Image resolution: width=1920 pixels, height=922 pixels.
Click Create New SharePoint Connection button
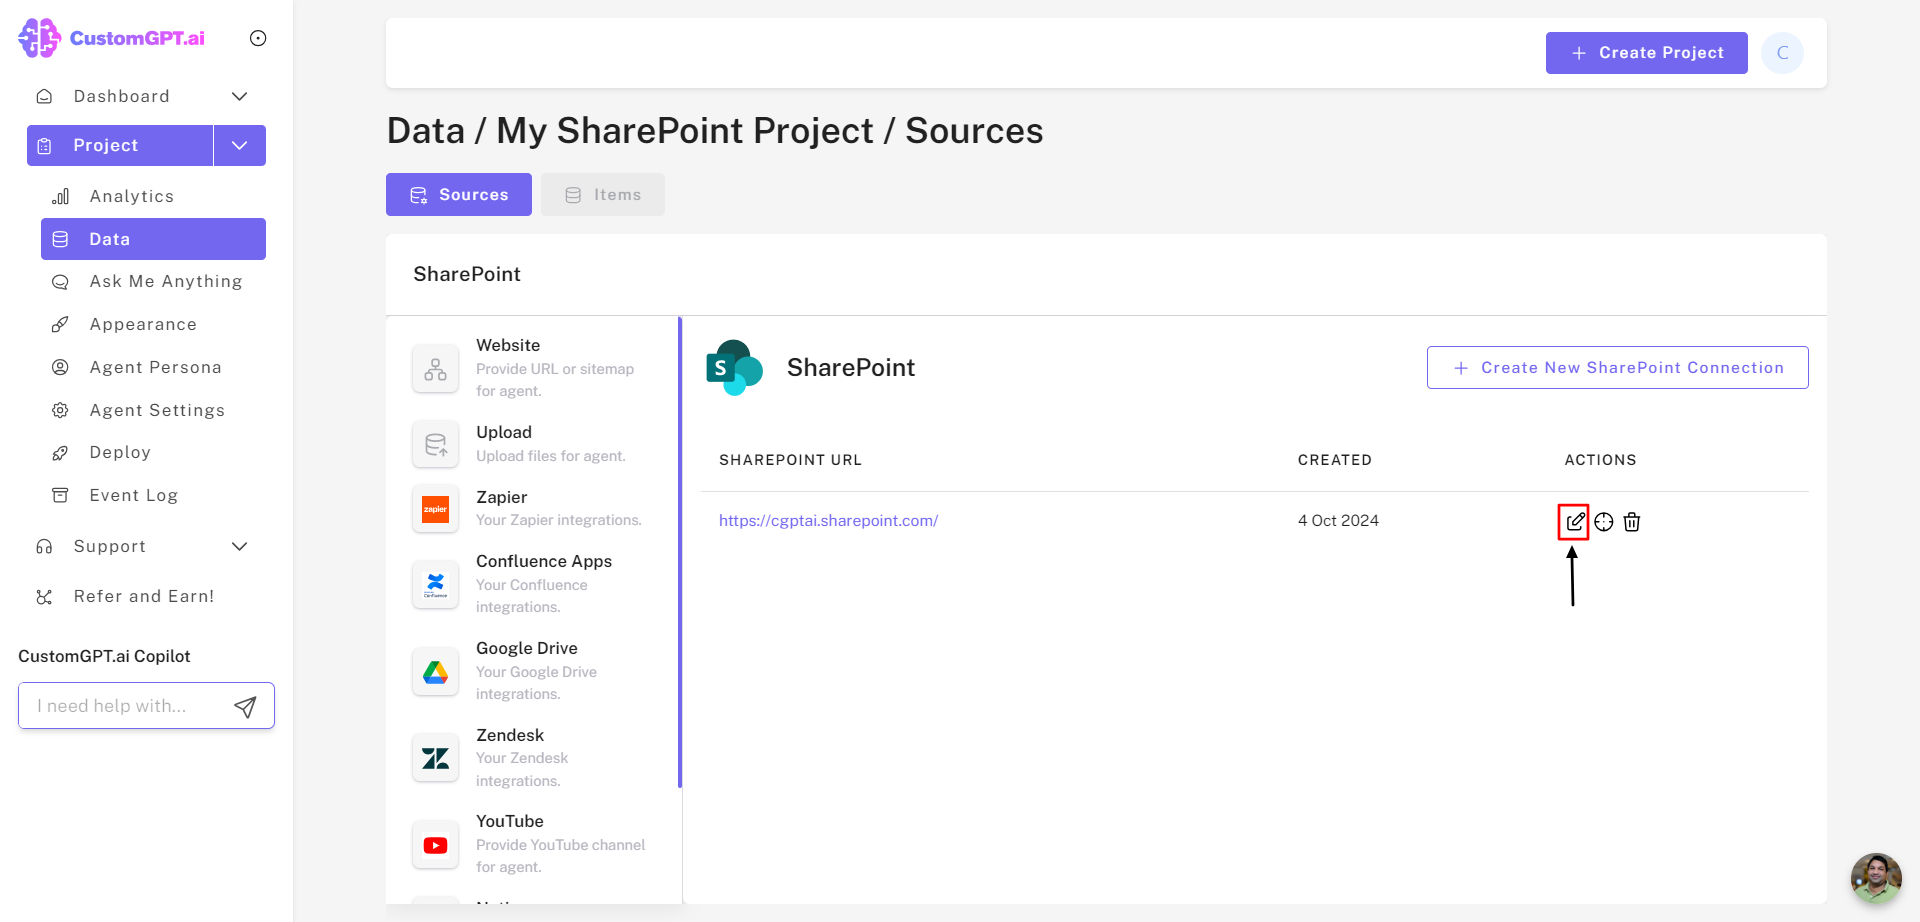tap(1617, 367)
